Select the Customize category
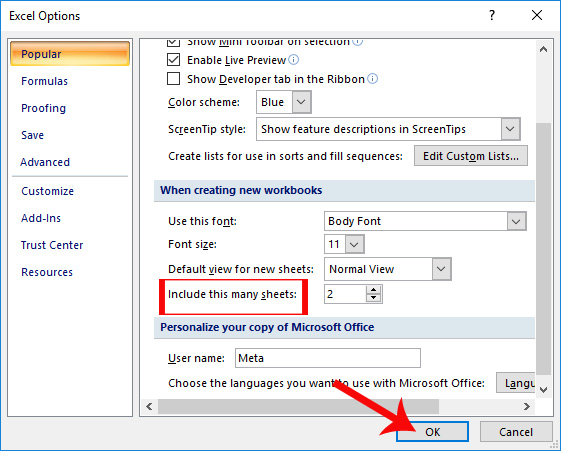 point(48,191)
